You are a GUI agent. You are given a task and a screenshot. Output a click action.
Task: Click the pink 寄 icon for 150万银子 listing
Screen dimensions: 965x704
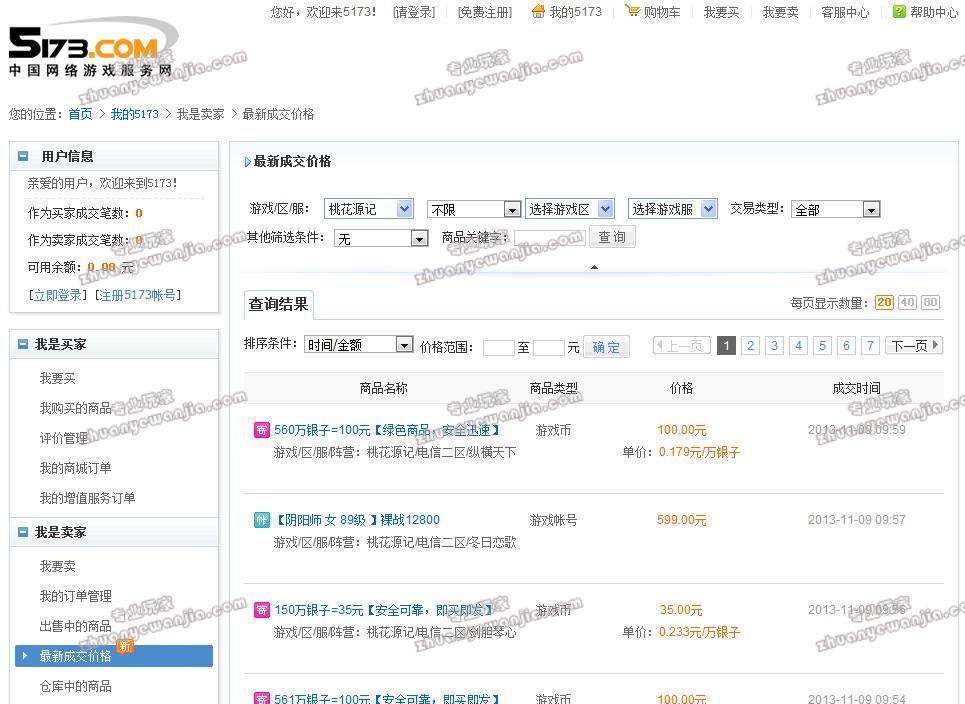pyautogui.click(x=262, y=610)
